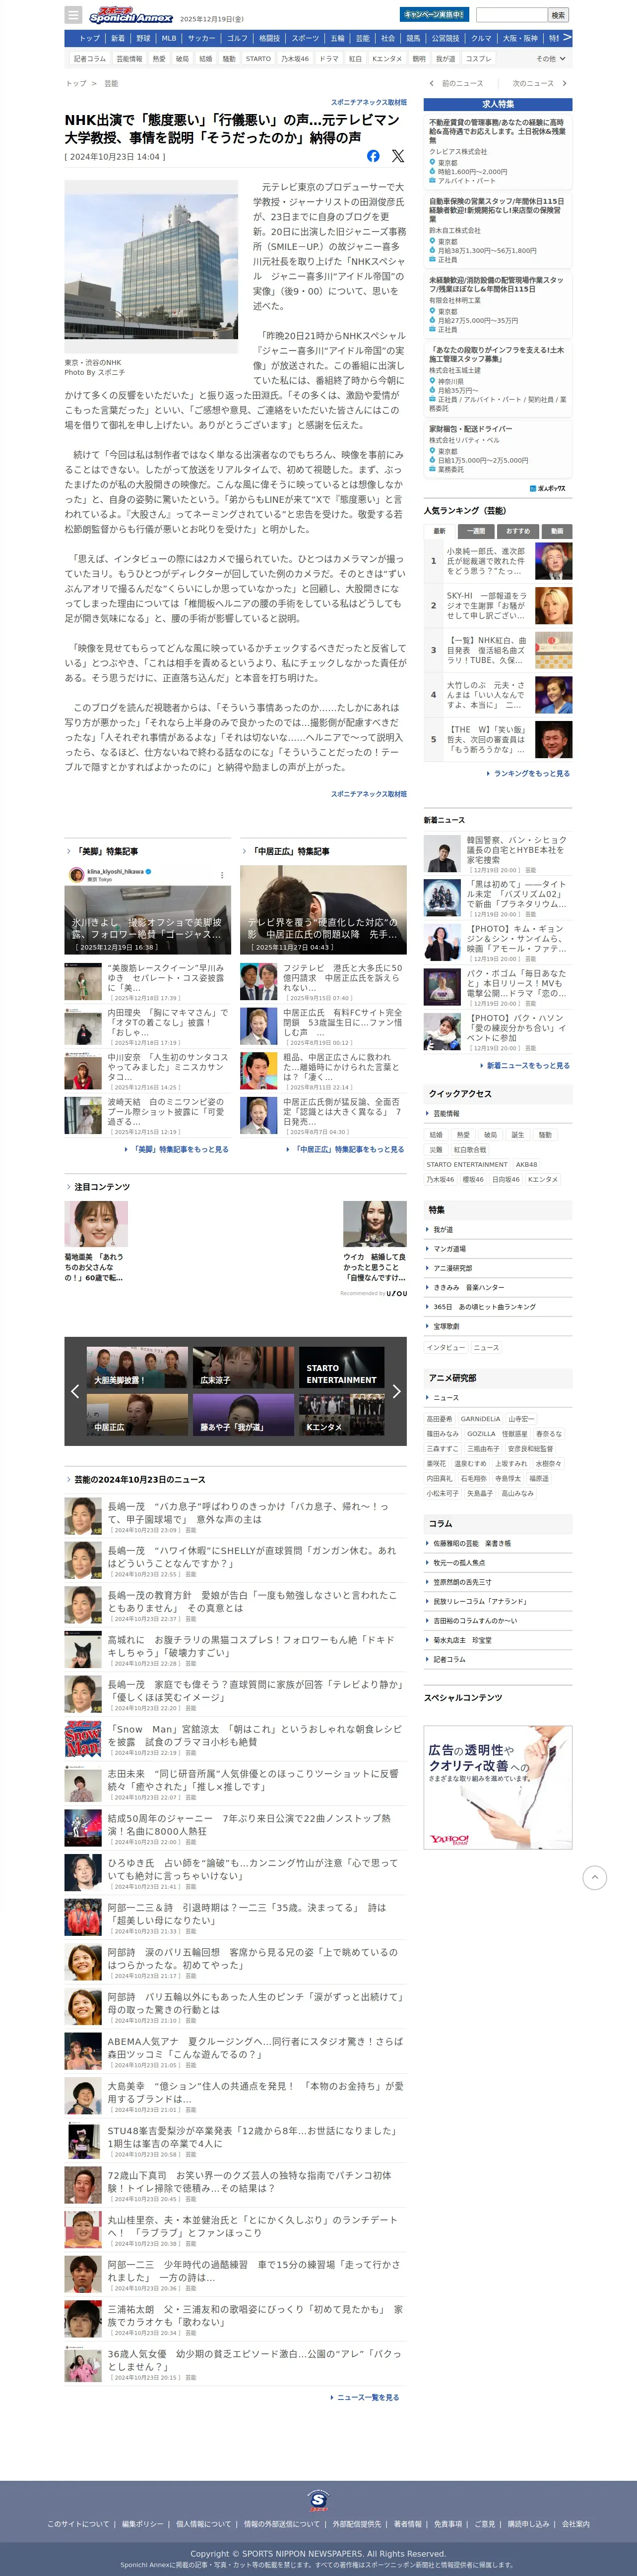The width and height of the screenshot is (637, 2576).
Task: Click carousel next arrow
Action: click(x=396, y=1391)
